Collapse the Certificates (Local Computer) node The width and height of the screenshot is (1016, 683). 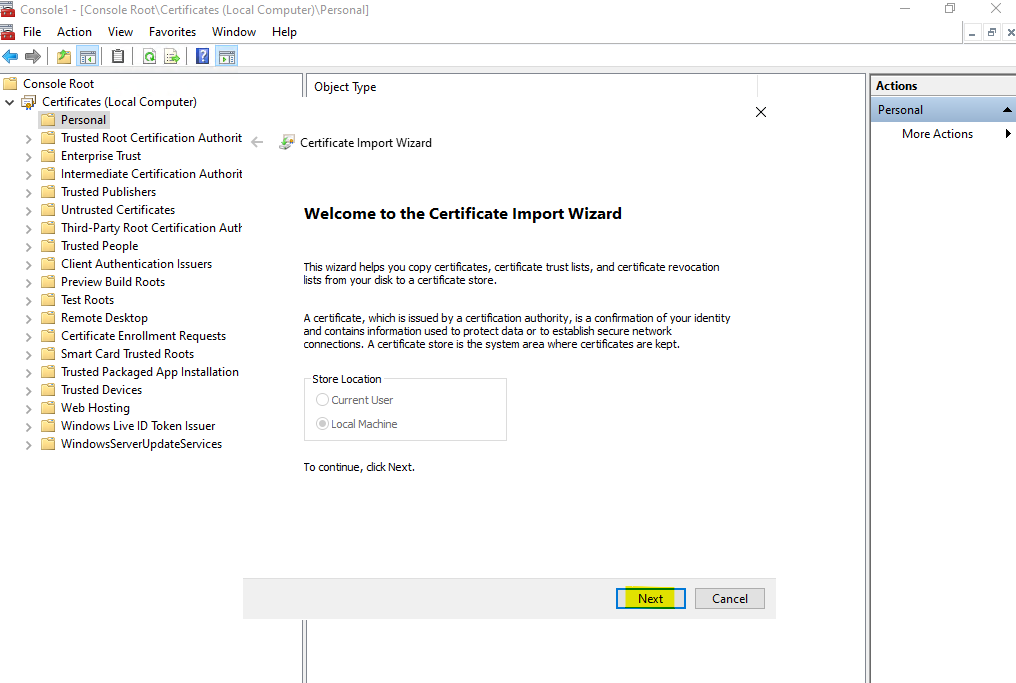pos(10,102)
